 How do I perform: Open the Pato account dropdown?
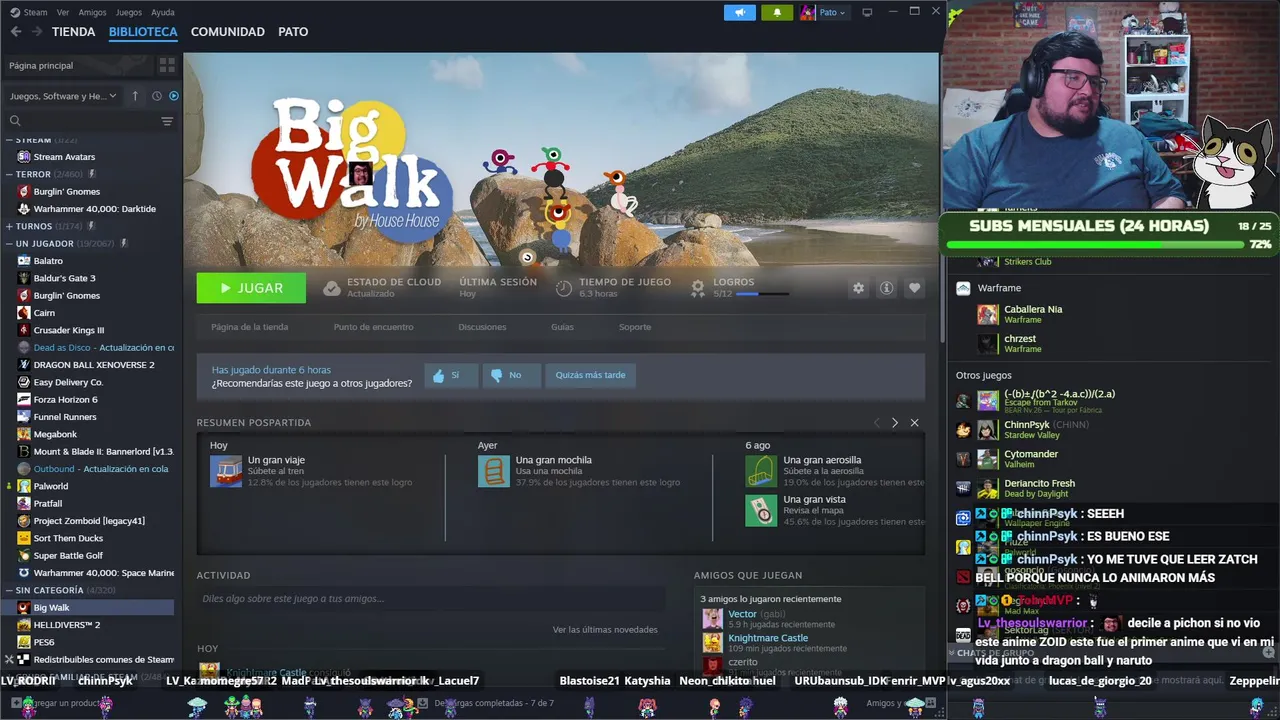823,12
